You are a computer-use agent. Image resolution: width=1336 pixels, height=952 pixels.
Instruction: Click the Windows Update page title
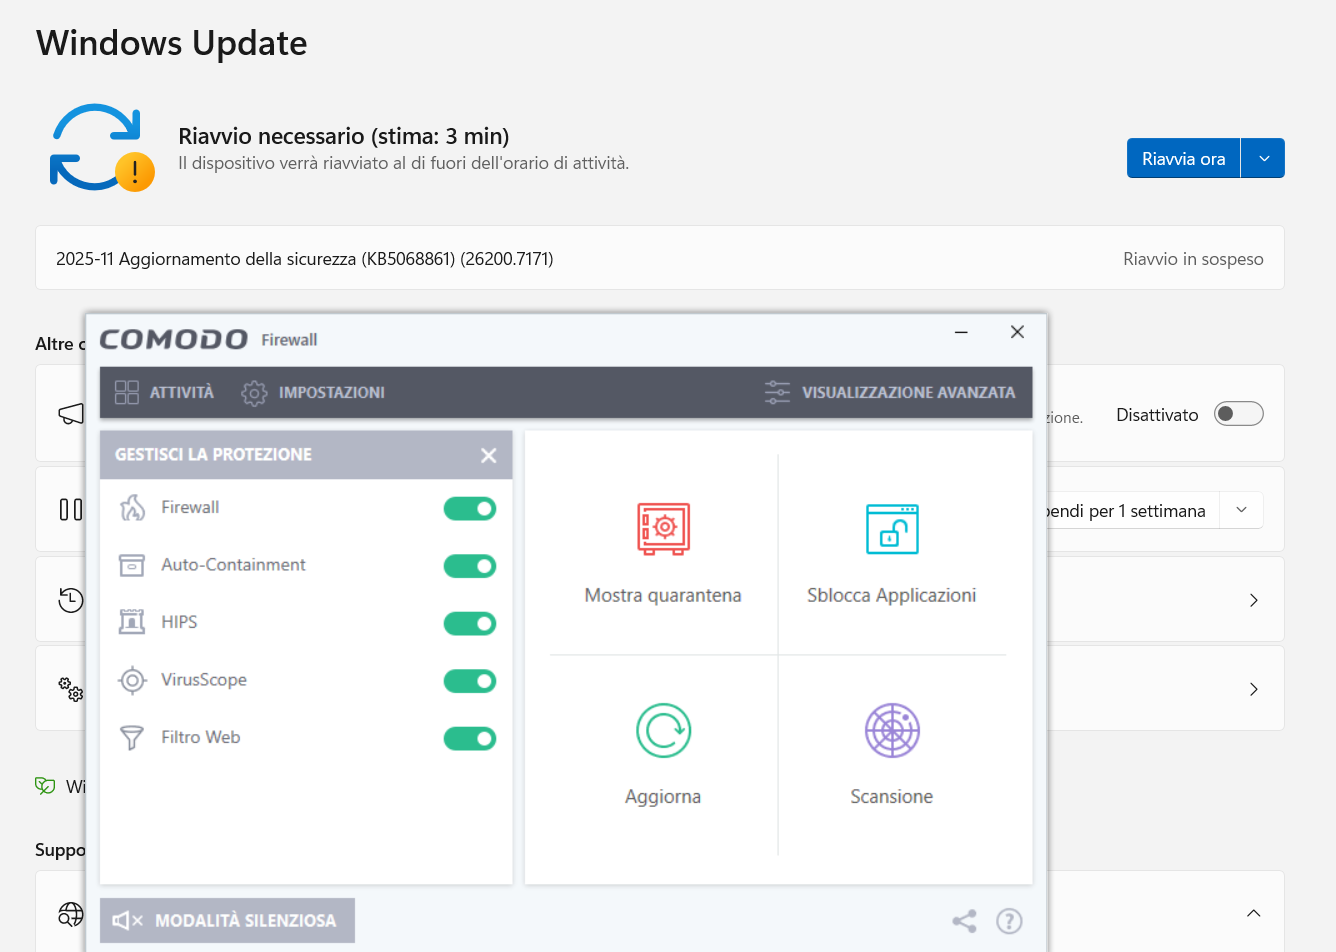coord(172,43)
